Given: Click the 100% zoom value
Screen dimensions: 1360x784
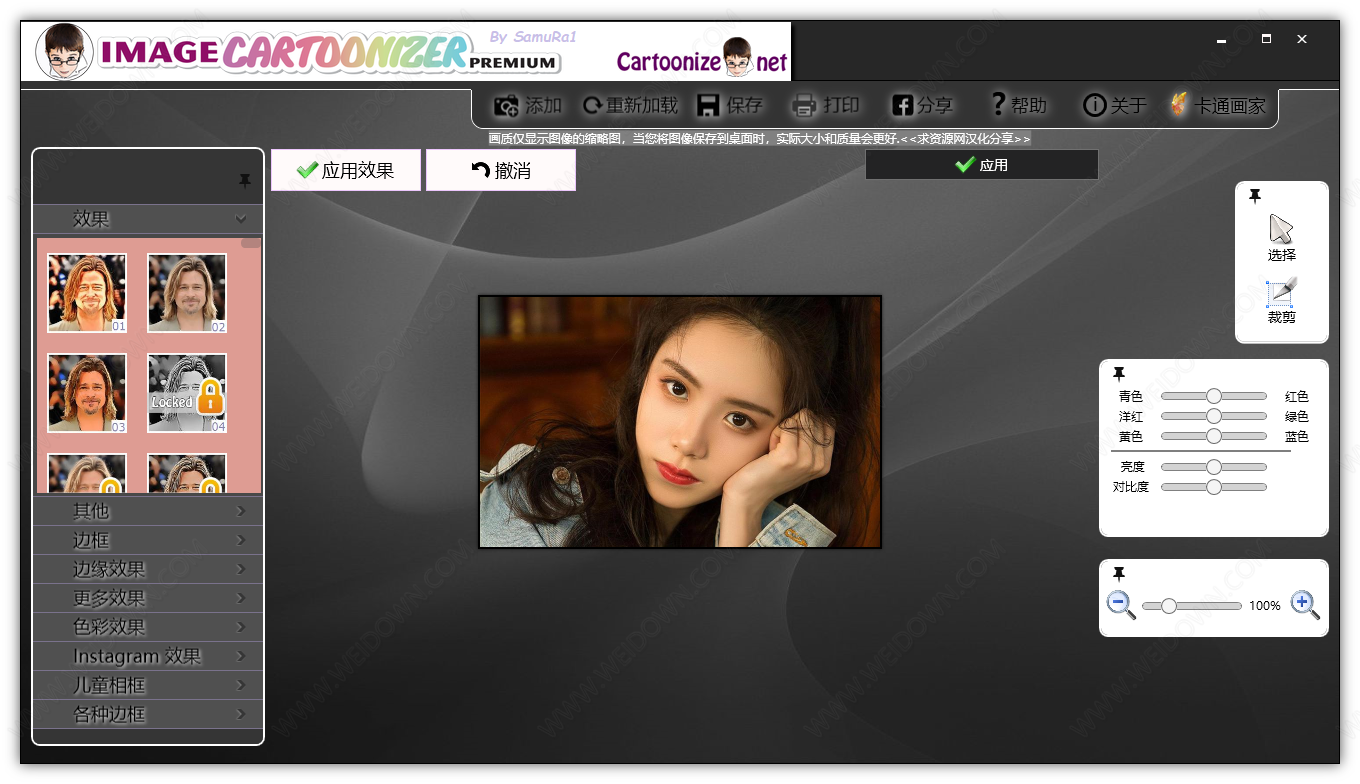Looking at the screenshot, I should tap(1265, 606).
